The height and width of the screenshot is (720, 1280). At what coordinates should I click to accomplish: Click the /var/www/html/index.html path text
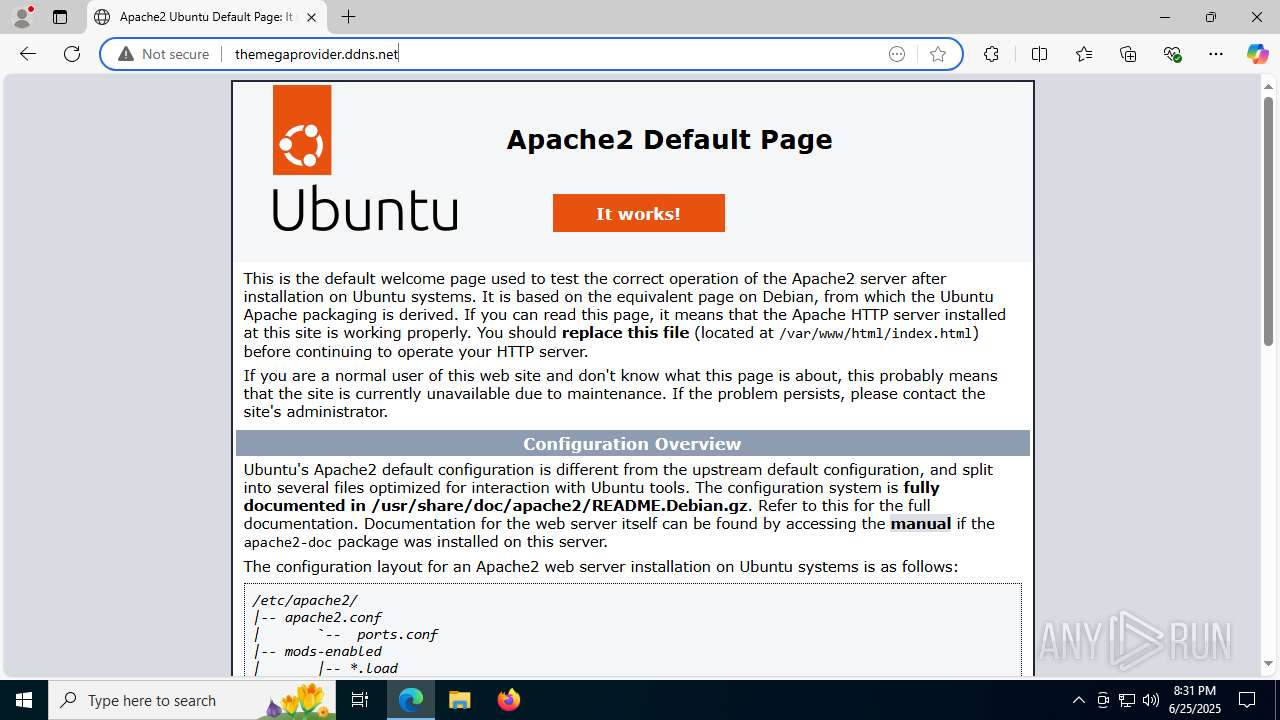click(876, 333)
